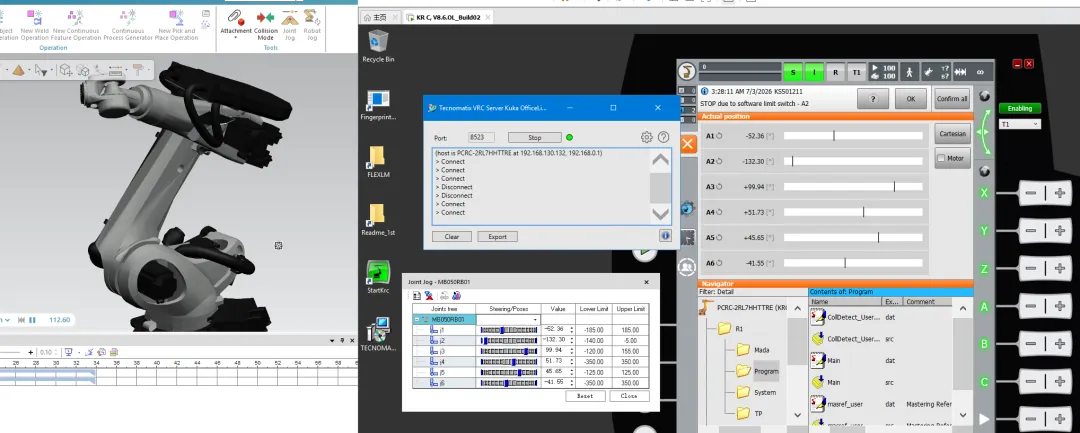Open Steering/Poses dropdown for MB050RB01

[535, 320]
